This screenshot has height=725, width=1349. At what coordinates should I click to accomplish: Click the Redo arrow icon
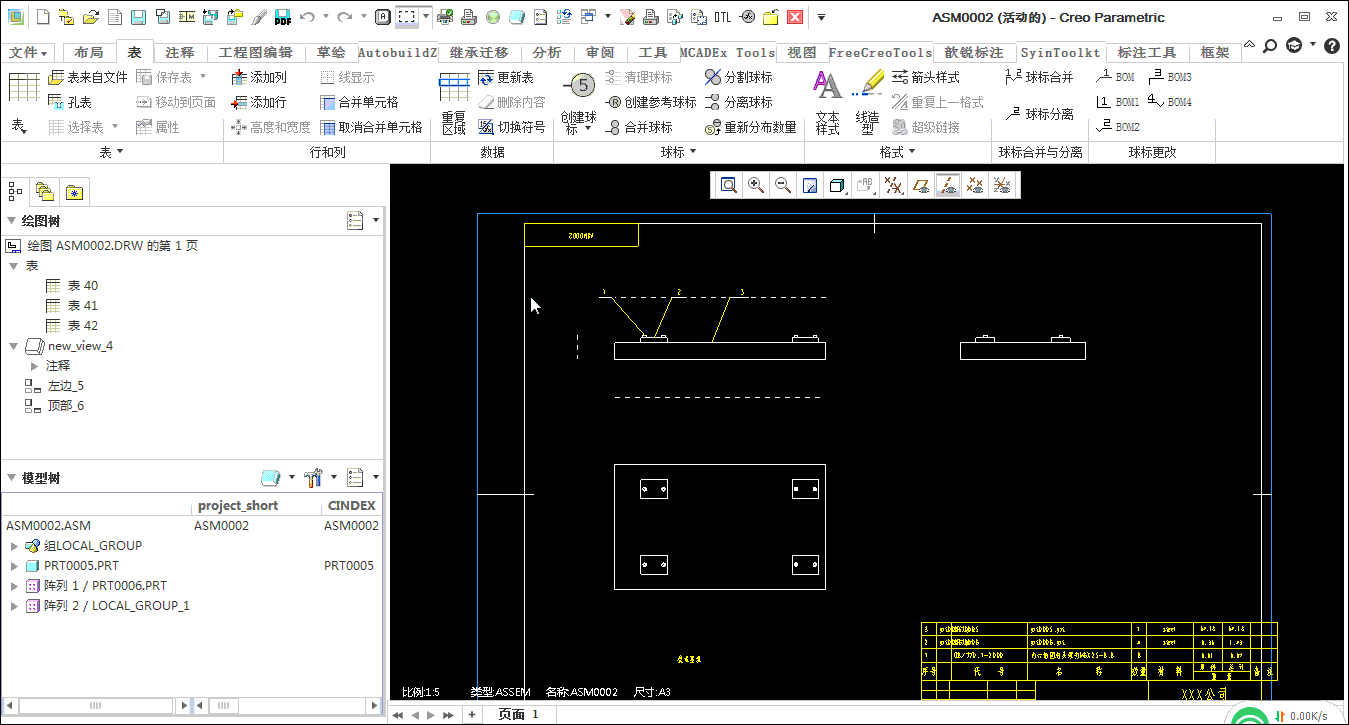(x=344, y=17)
